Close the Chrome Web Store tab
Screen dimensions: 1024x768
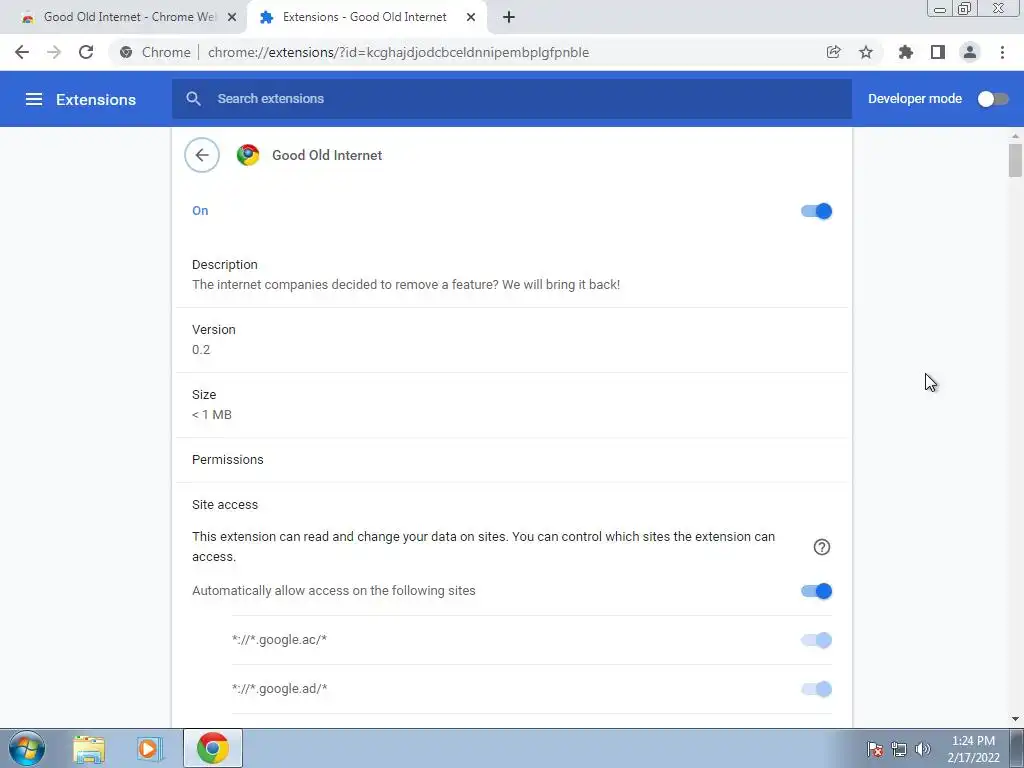232,17
